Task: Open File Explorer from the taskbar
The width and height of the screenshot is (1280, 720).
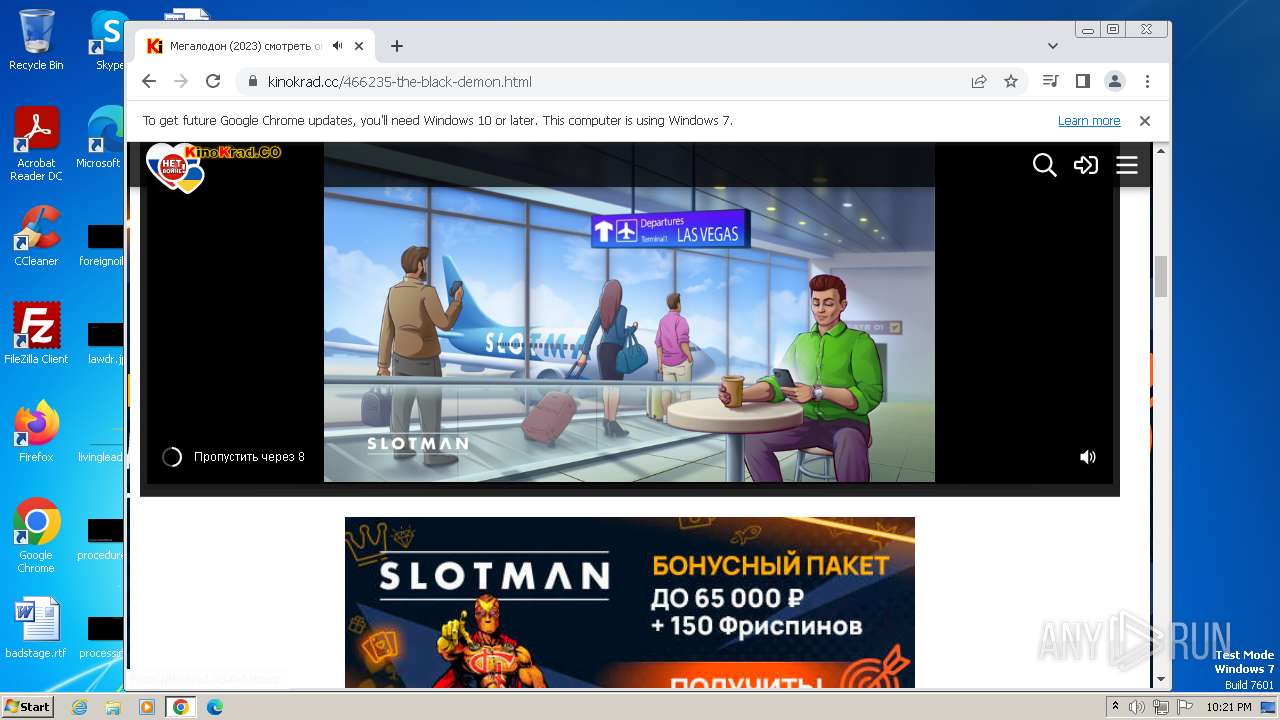Action: coord(113,707)
